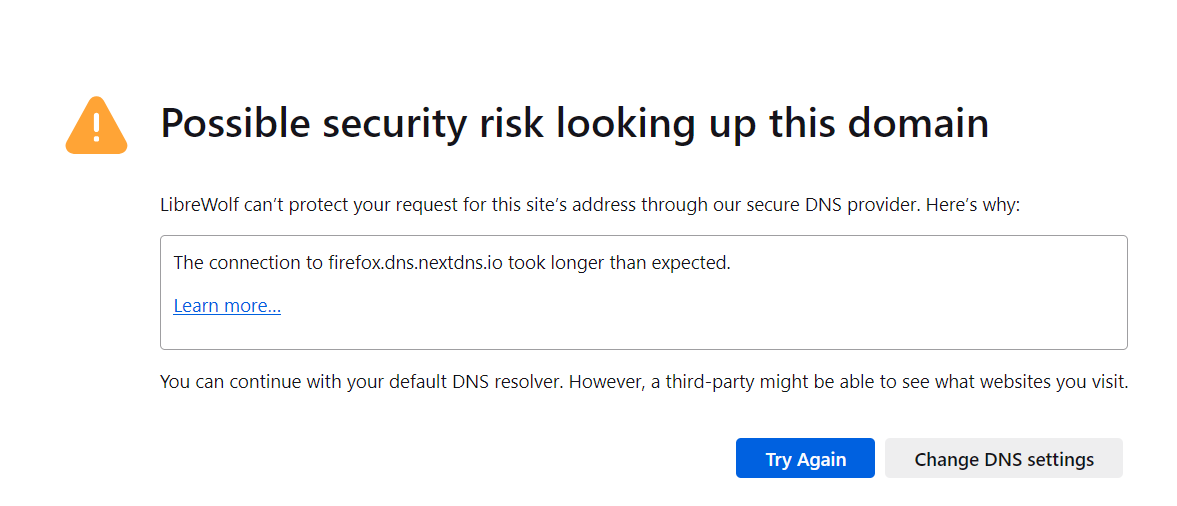Click the firefox.dns.nextdns.io hostname text
Image resolution: width=1177 pixels, height=506 pixels.
coord(415,263)
